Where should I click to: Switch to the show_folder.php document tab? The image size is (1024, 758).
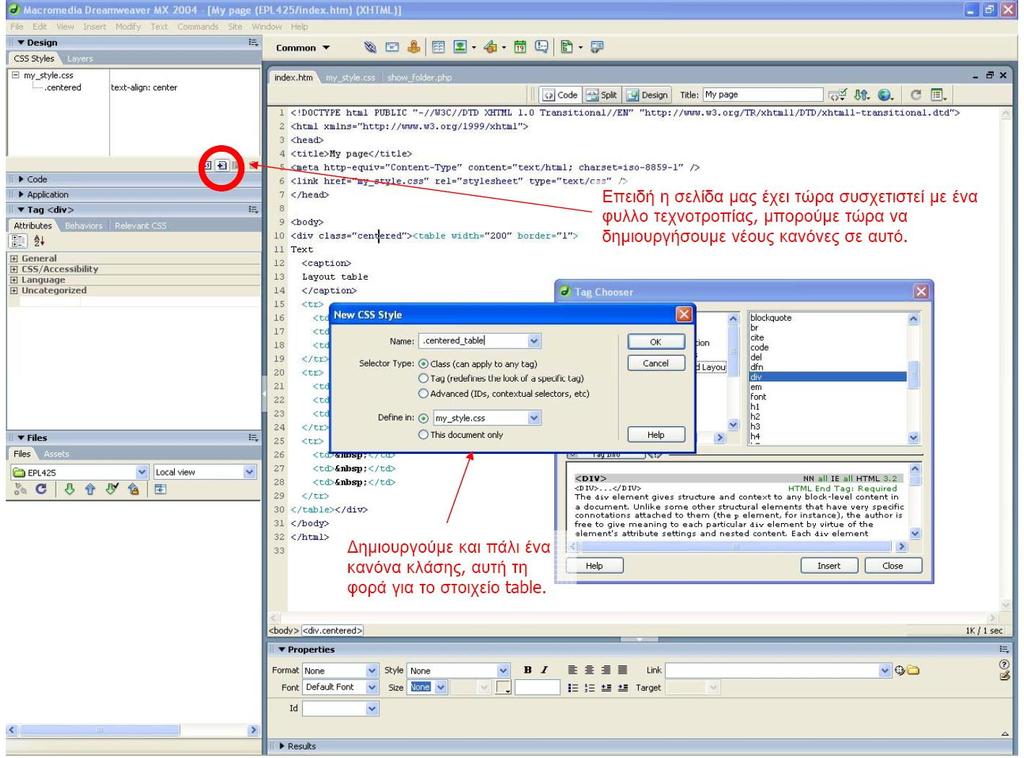(x=419, y=78)
